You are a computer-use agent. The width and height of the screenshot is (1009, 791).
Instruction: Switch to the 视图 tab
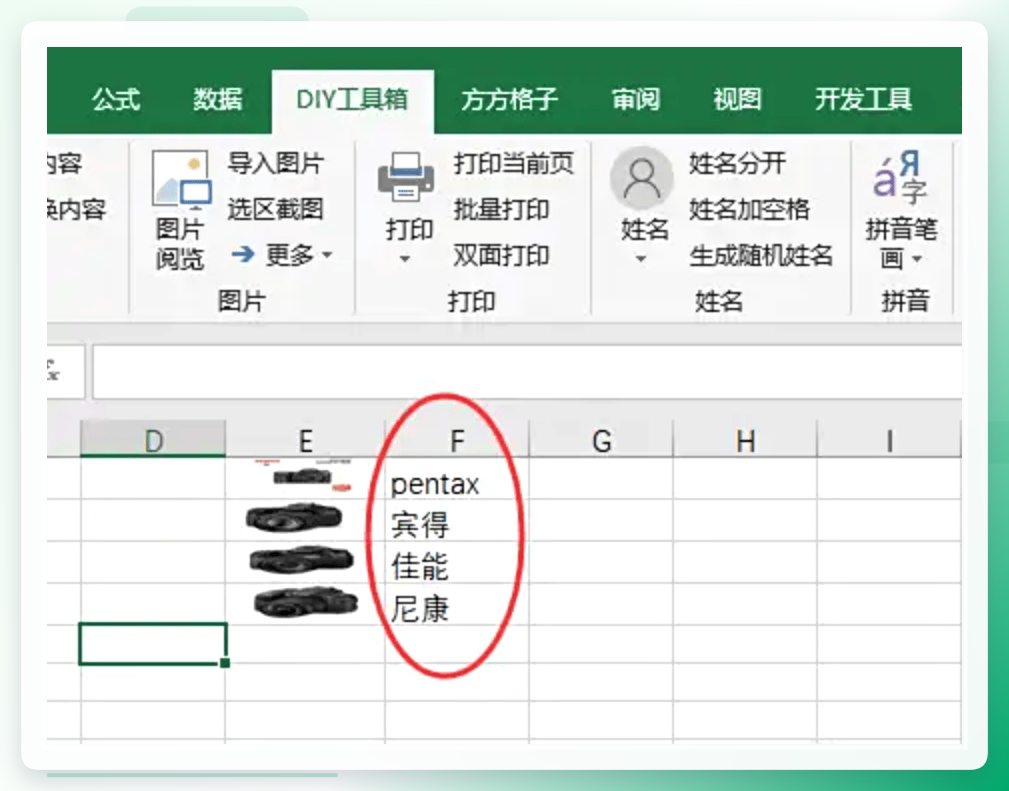point(737,100)
